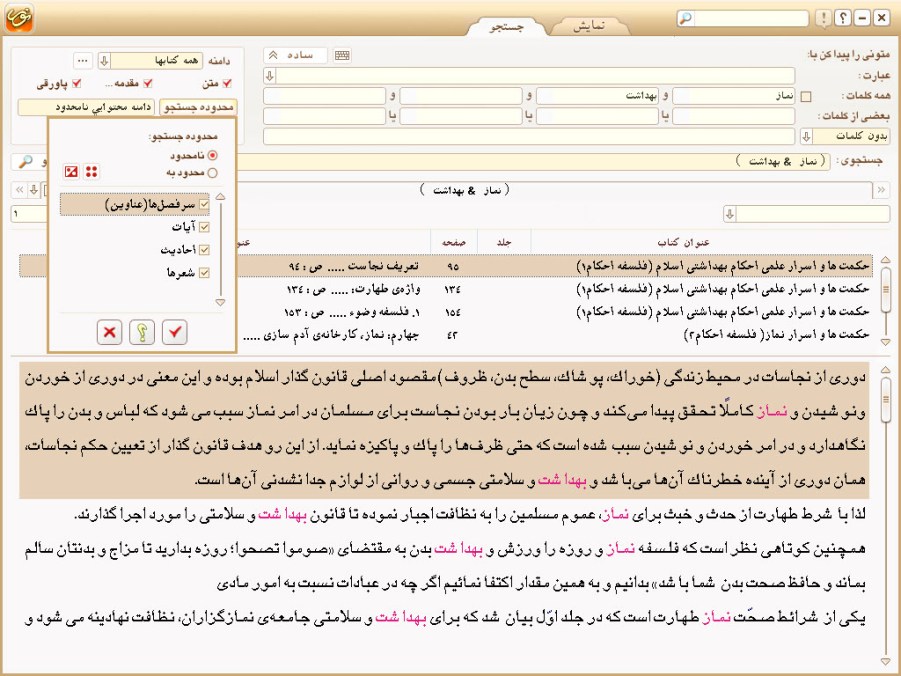Click the text pane scrollbar thumb
Screen dimensions: 901x676
pyautogui.click(x=885, y=398)
